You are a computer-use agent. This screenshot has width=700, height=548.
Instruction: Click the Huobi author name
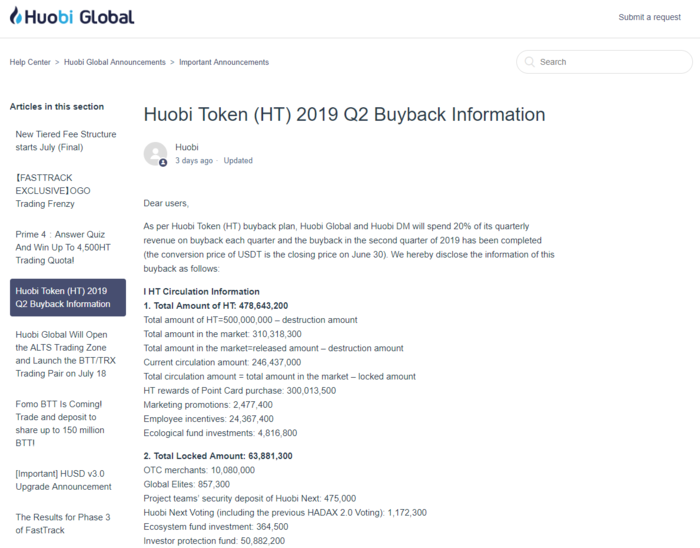pyautogui.click(x=187, y=147)
